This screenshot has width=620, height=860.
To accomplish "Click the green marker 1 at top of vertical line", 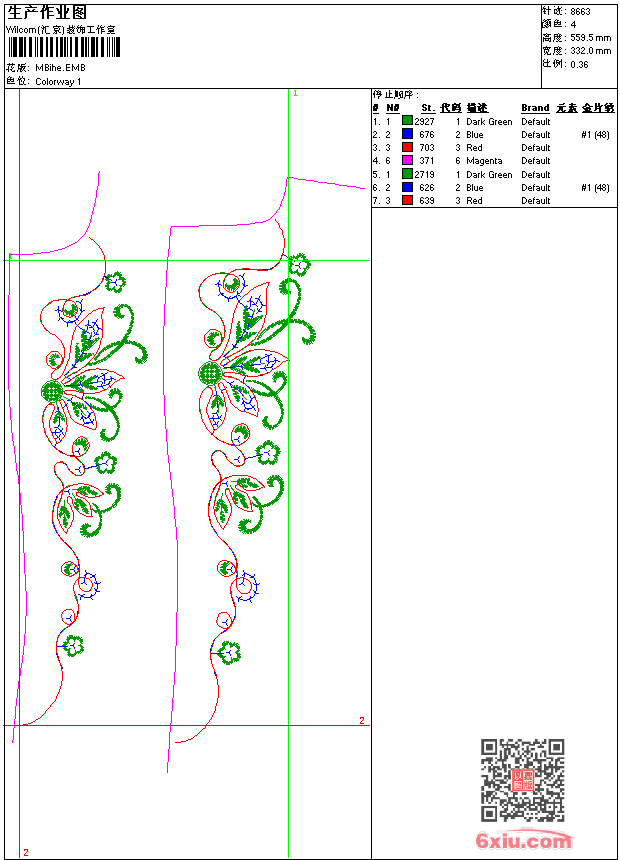I will pyautogui.click(x=295, y=93).
